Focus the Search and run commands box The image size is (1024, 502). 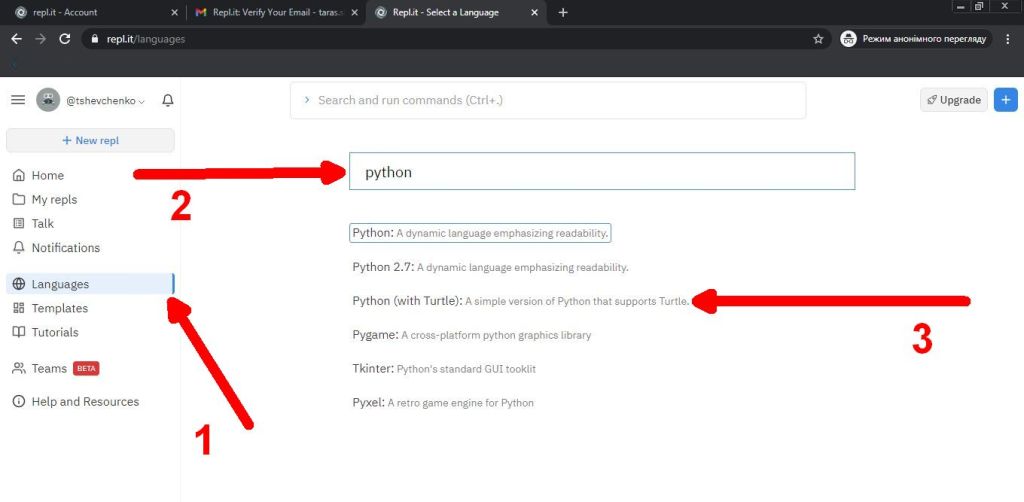548,101
